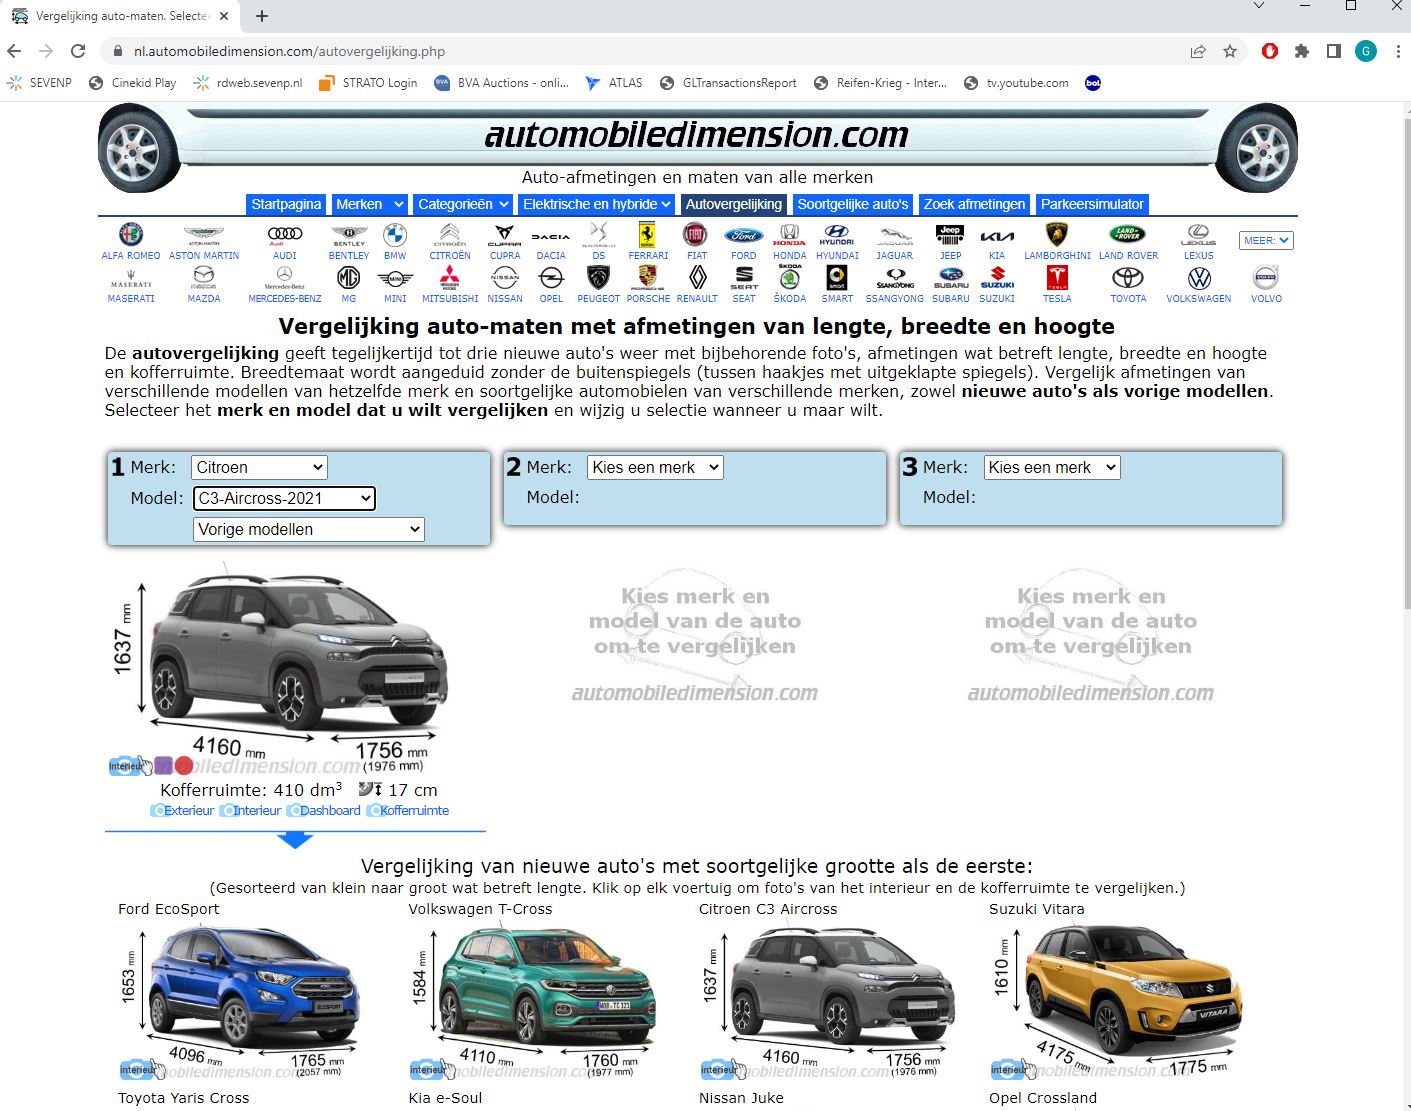Click the Interieur camera icon under Citroen image
Screen dimensions: 1411x1111
(126, 766)
